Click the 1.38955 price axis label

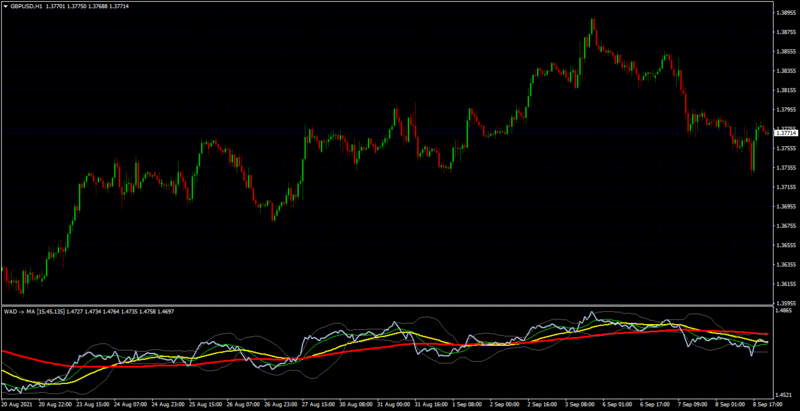[786, 12]
